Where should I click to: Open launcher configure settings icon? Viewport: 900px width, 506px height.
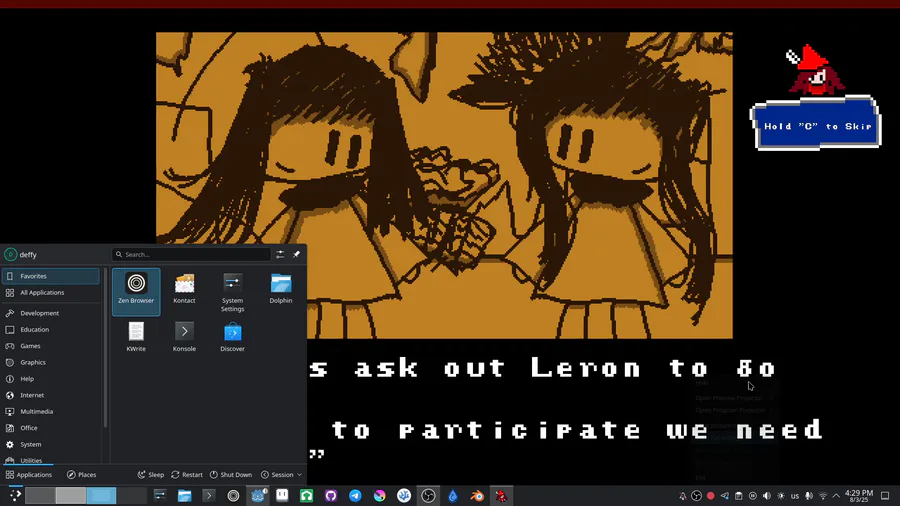280,254
